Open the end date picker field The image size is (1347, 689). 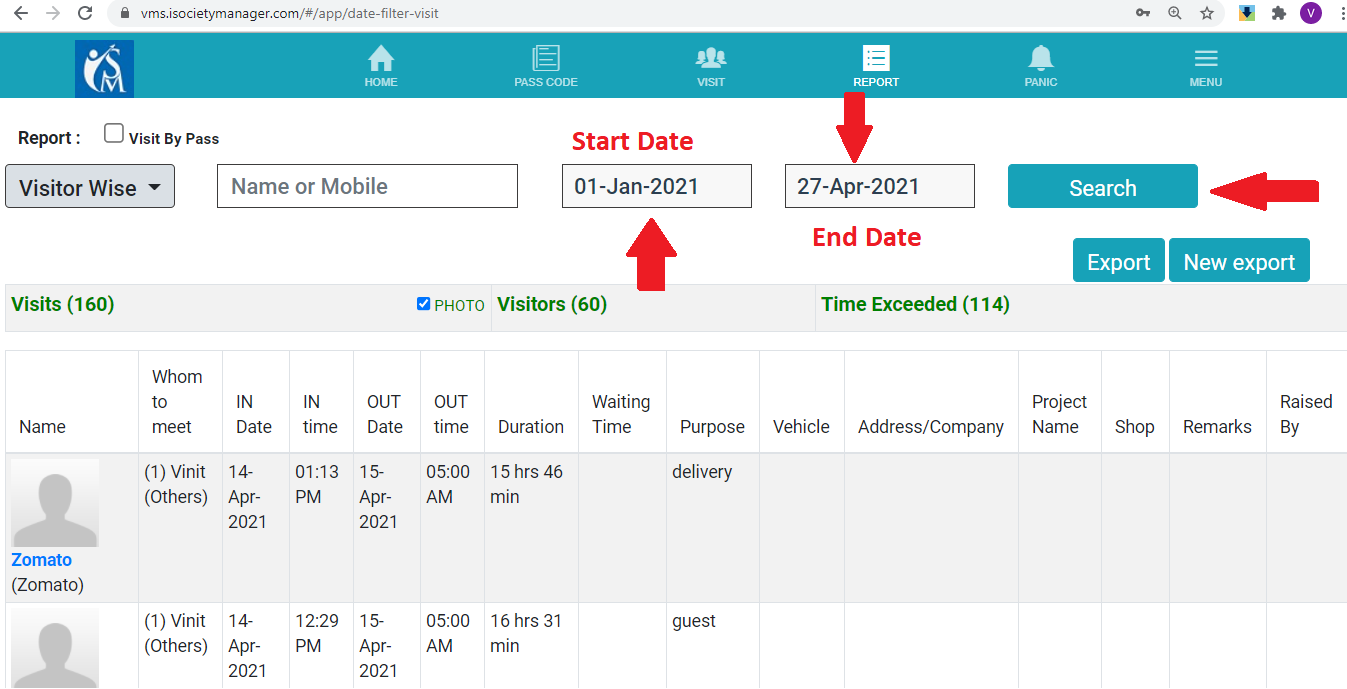click(x=879, y=187)
